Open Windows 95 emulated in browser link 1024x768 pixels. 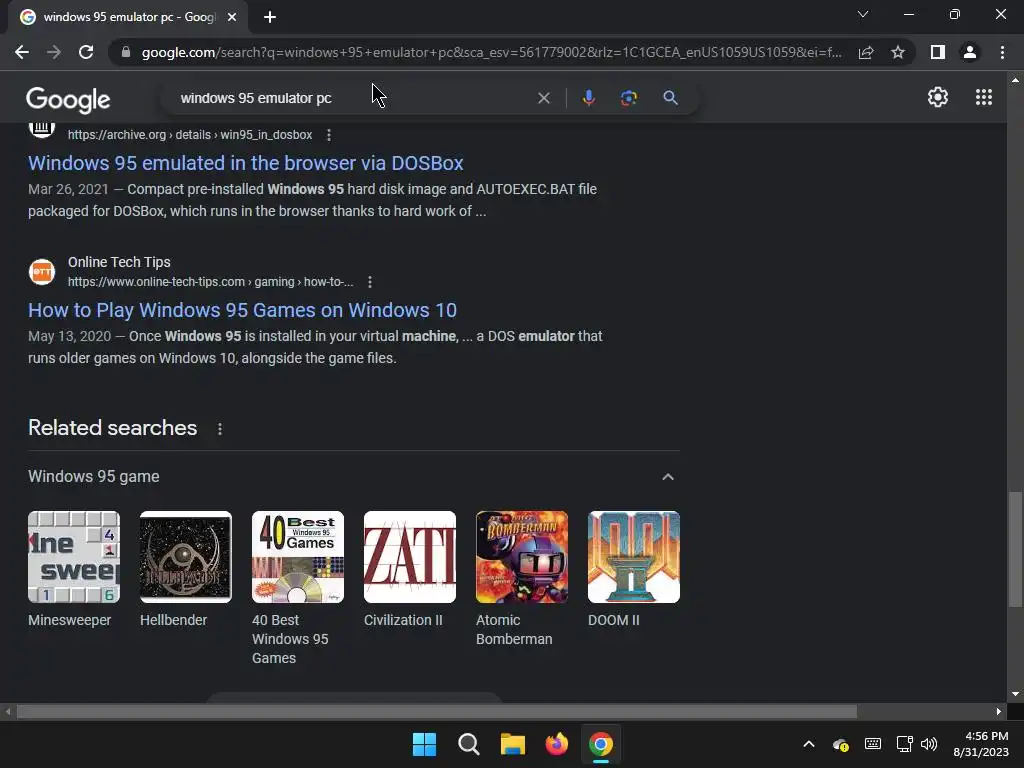tap(246, 163)
